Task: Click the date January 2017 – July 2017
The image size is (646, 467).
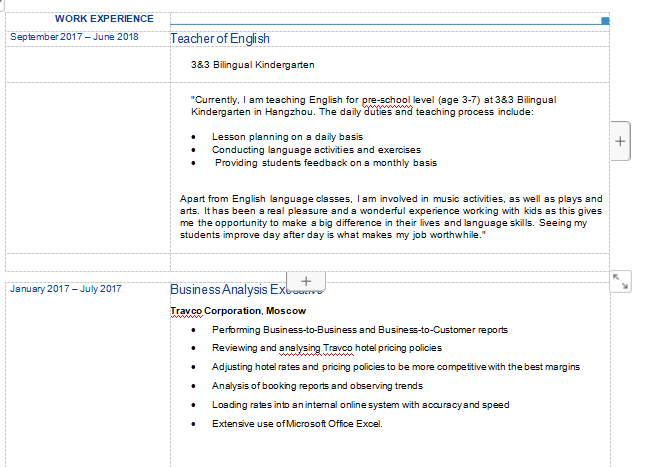Action: tap(66, 289)
